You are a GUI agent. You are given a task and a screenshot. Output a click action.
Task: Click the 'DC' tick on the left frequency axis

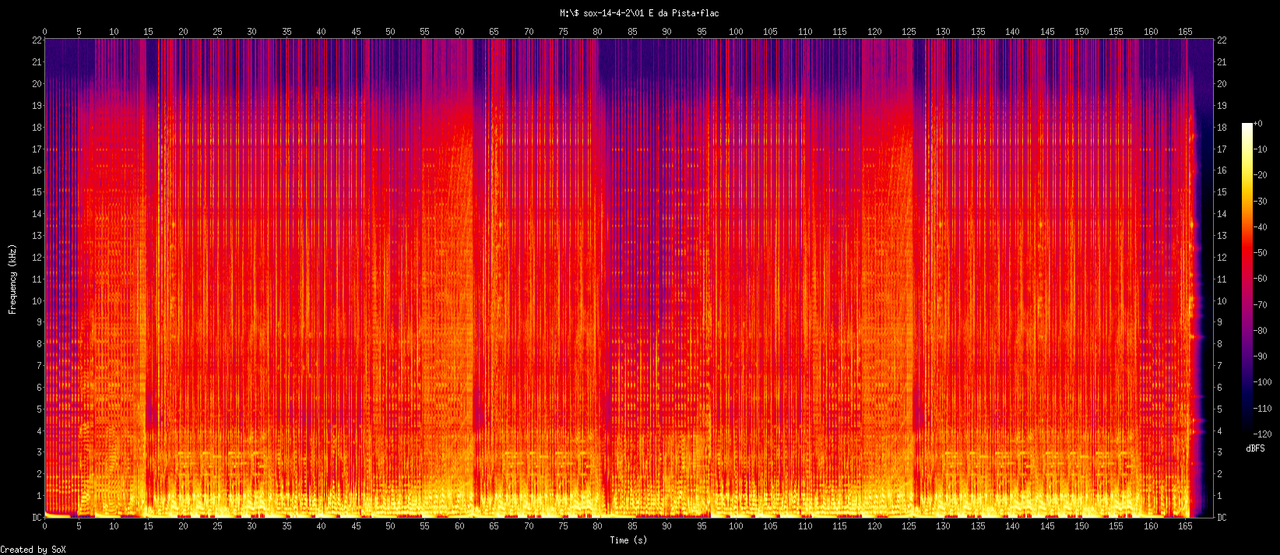[x=36, y=517]
